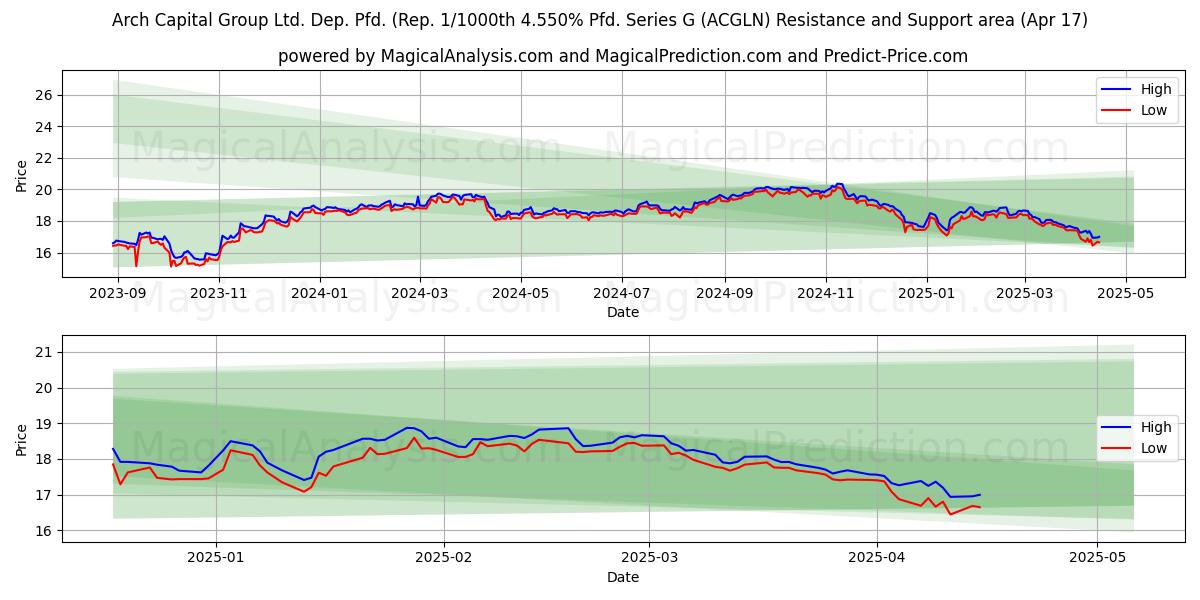The width and height of the screenshot is (1200, 600).
Task: Click the top chart '2024-07' date label
Action: pos(621,295)
